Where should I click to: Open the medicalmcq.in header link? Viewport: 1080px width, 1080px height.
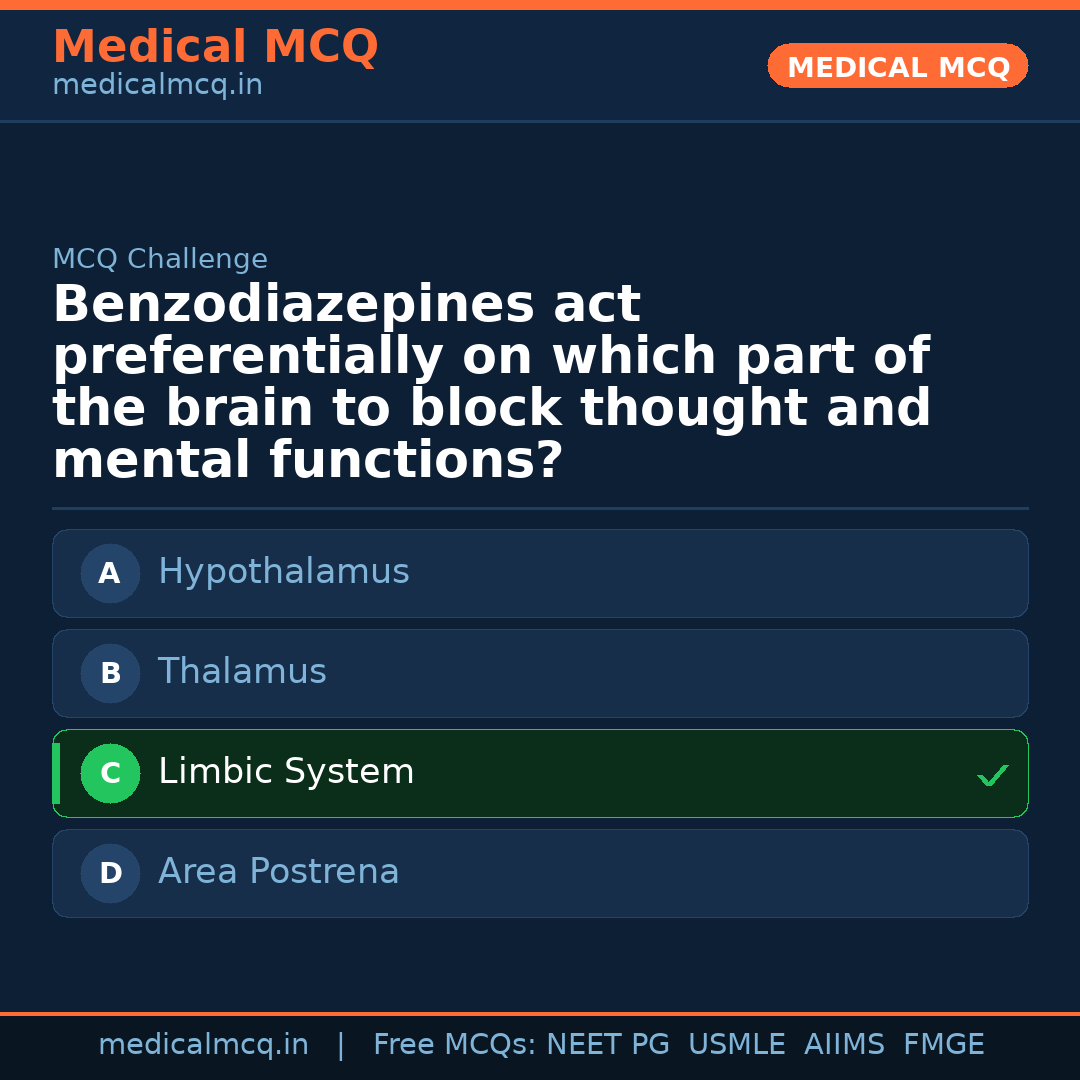tap(157, 85)
